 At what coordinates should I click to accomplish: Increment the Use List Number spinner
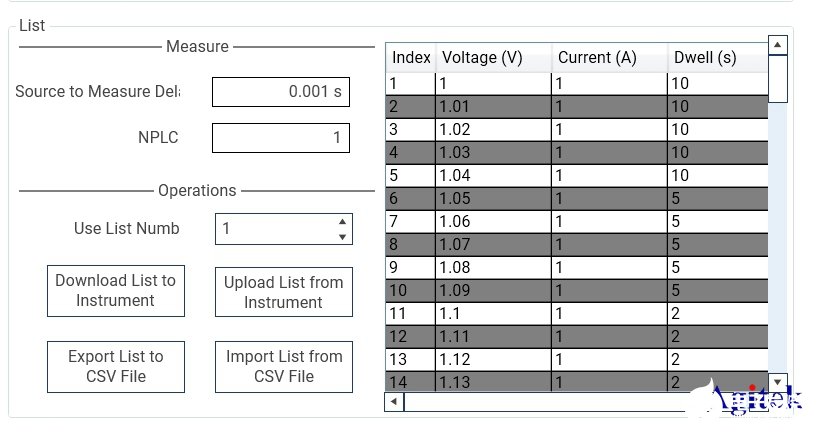(342, 221)
